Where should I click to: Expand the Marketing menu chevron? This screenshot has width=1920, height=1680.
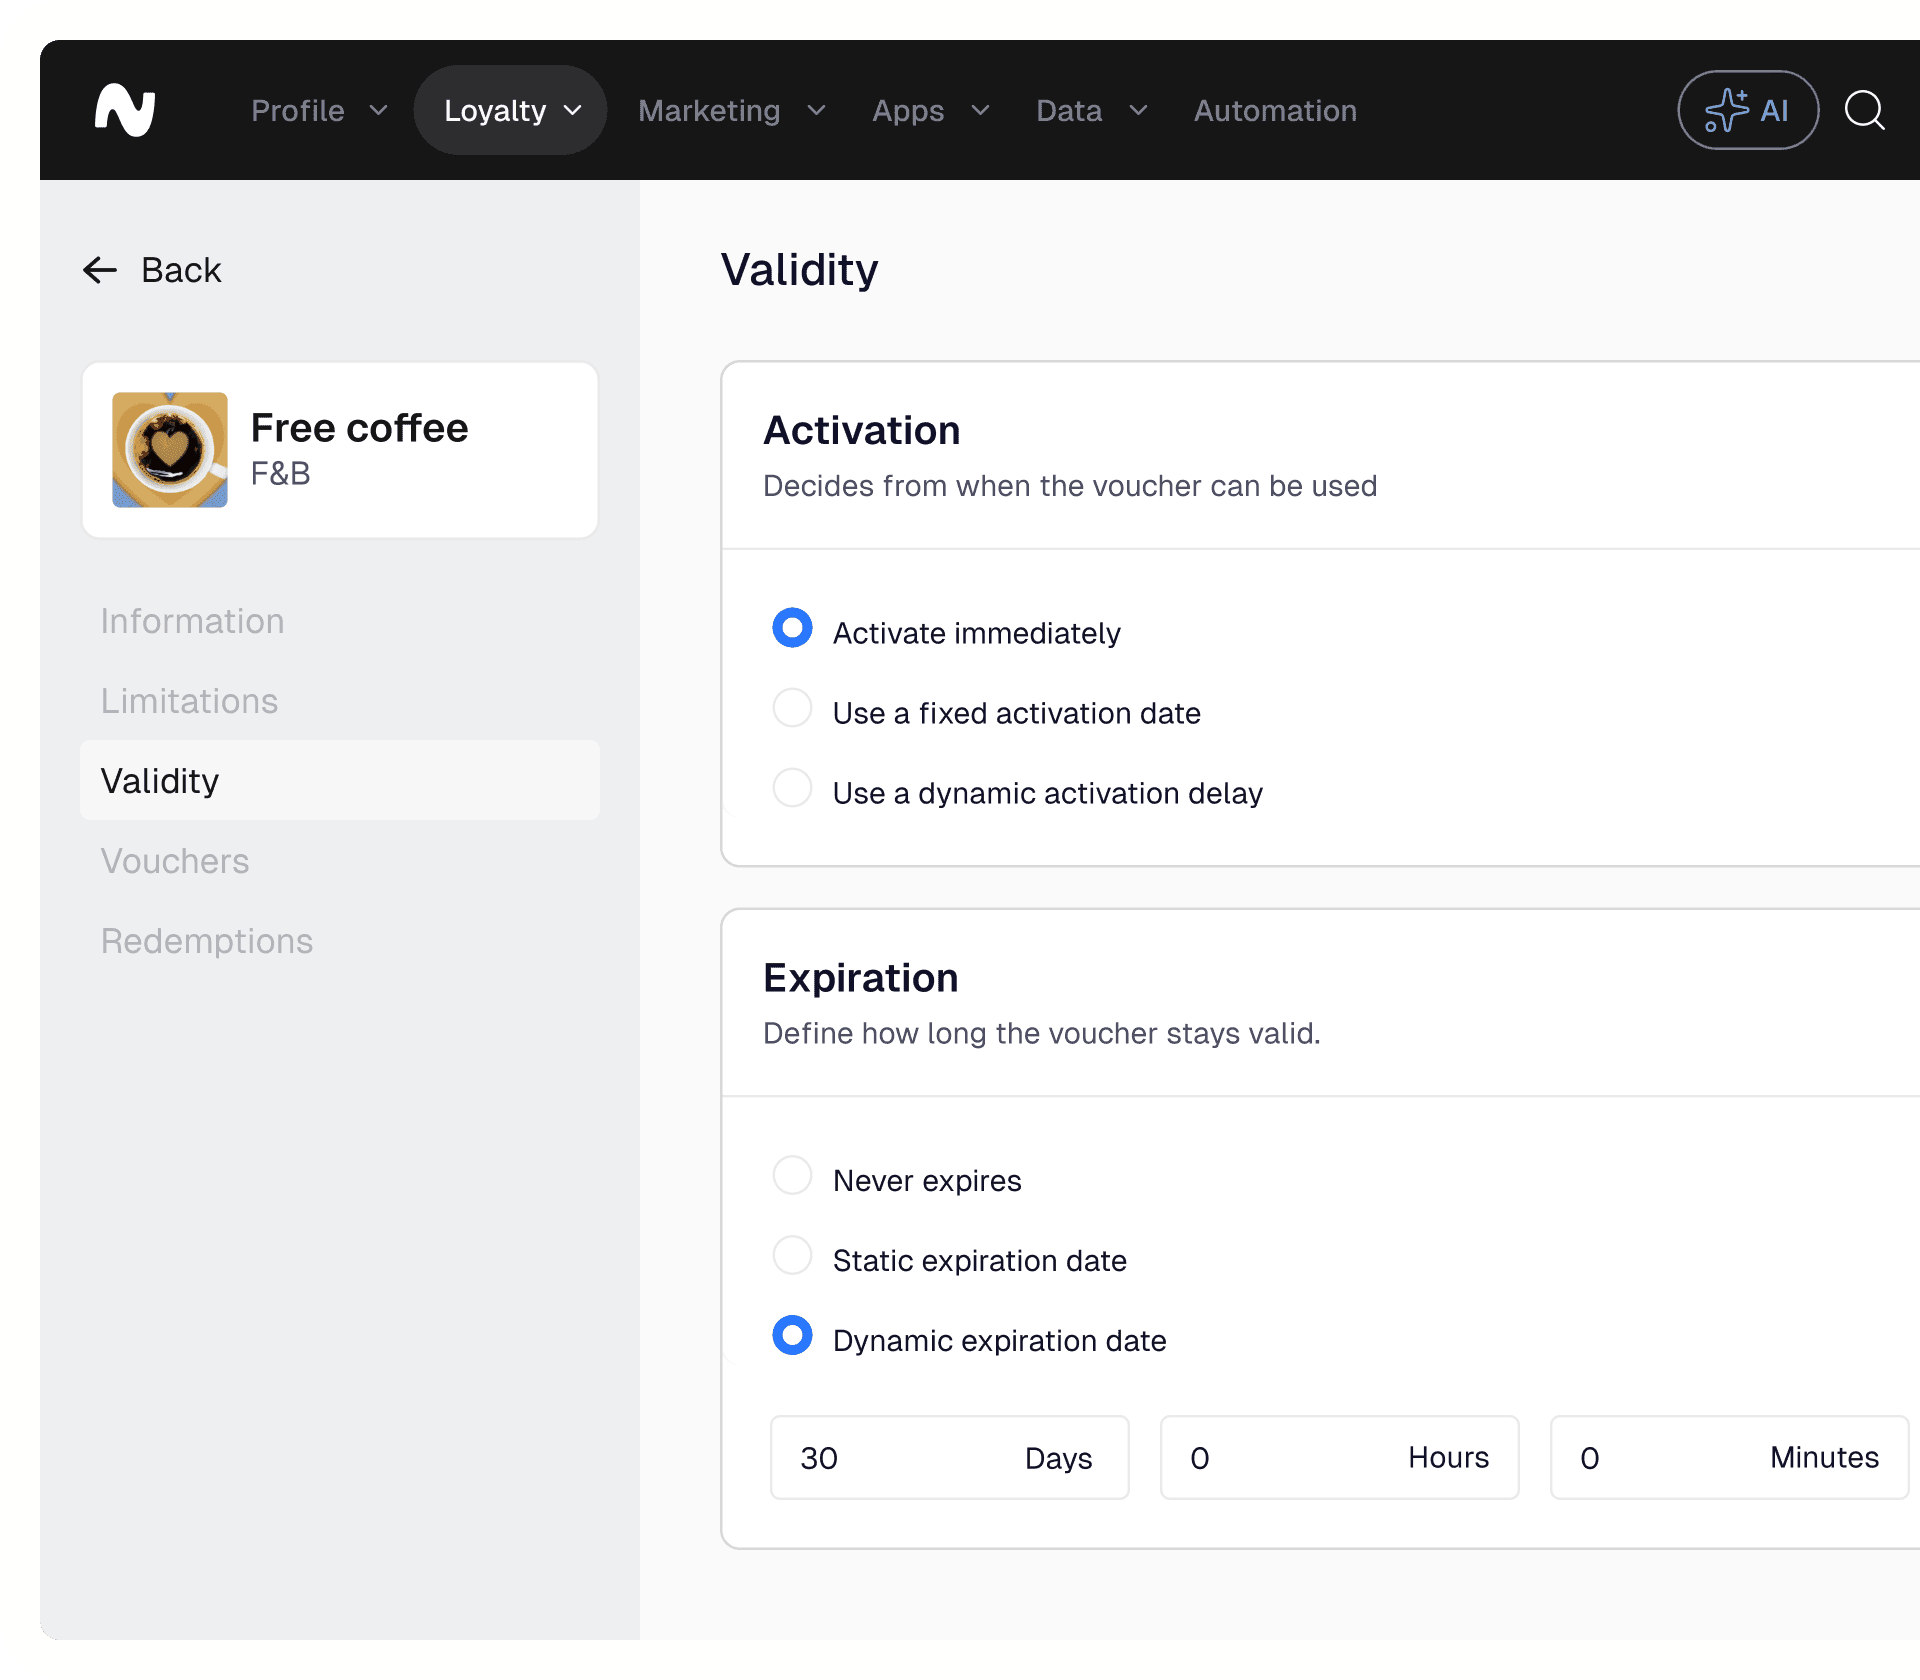point(816,110)
